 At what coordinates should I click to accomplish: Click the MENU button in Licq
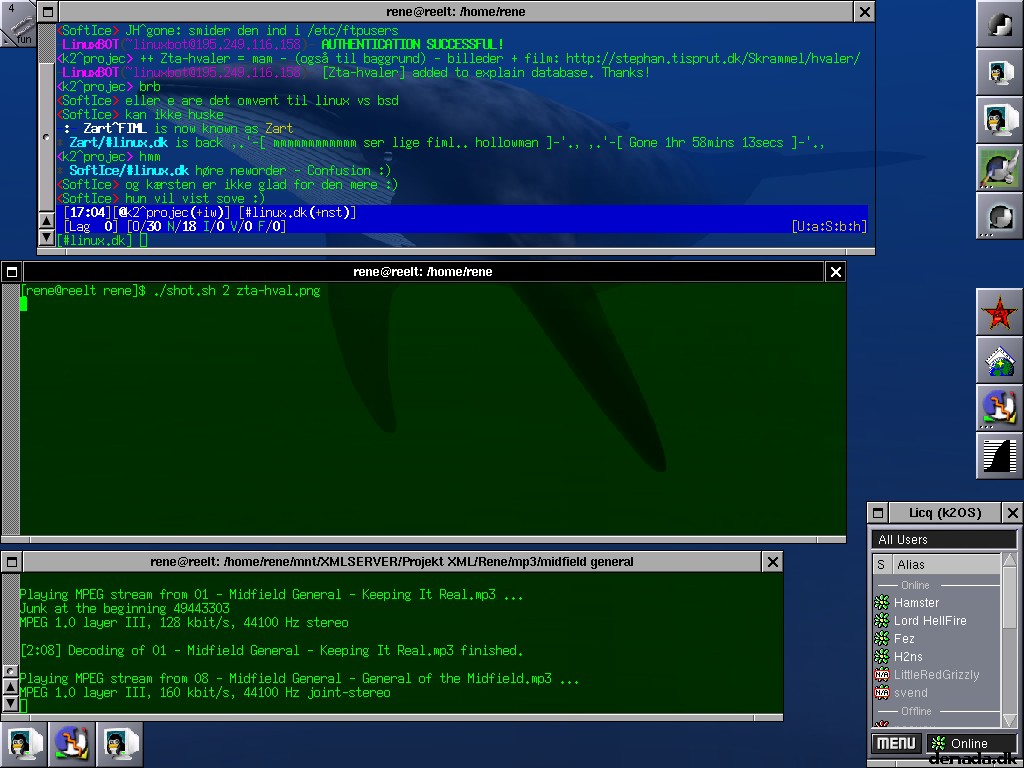click(x=896, y=743)
